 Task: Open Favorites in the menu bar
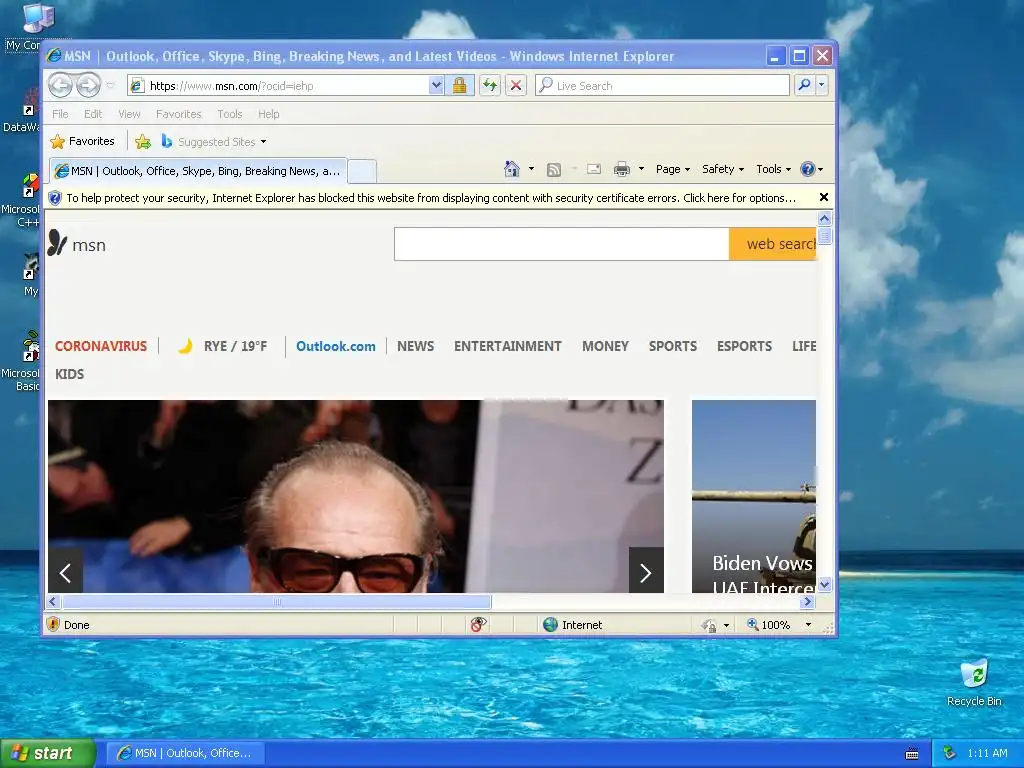click(178, 114)
